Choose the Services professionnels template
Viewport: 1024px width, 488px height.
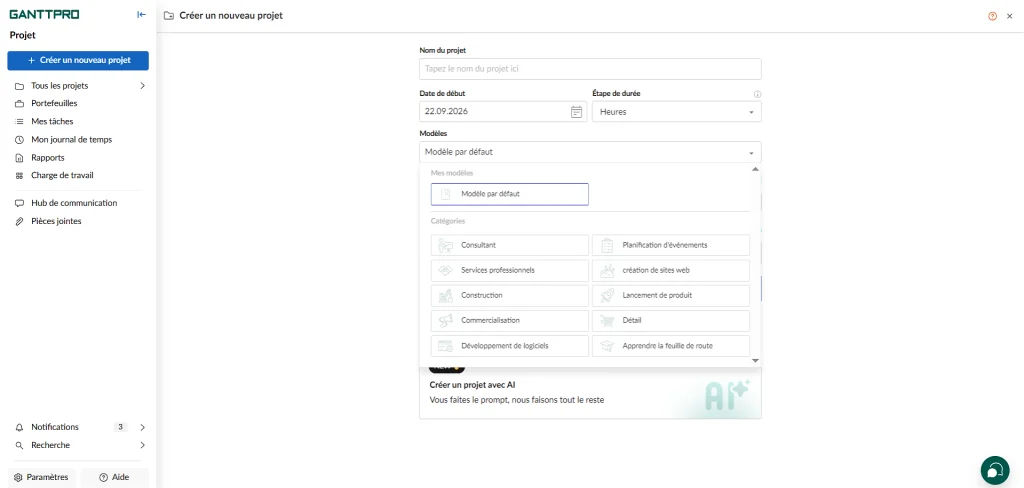point(510,270)
